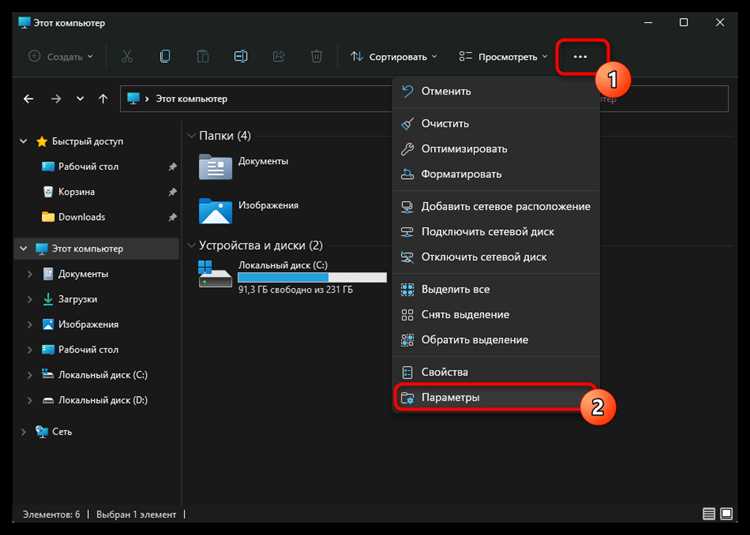Screen dimensions: 750x535
Task: Switch to large icons view
Action: 726,514
